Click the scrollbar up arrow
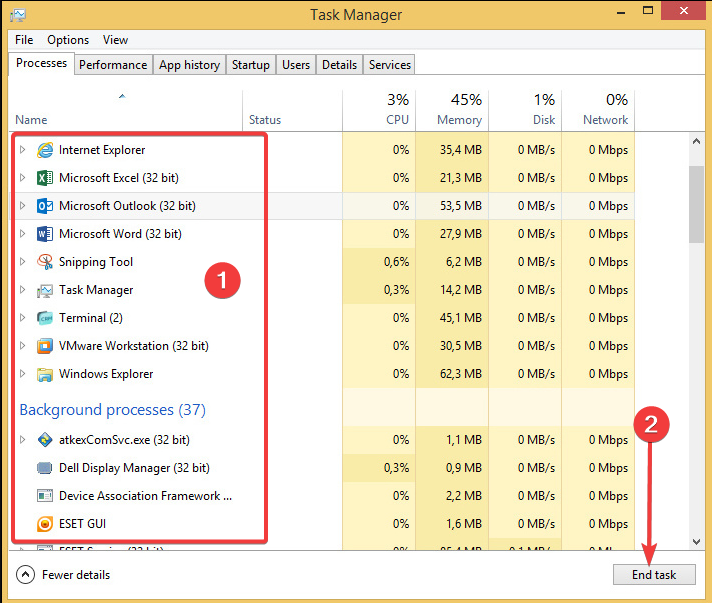The width and height of the screenshot is (712, 603). 696,141
